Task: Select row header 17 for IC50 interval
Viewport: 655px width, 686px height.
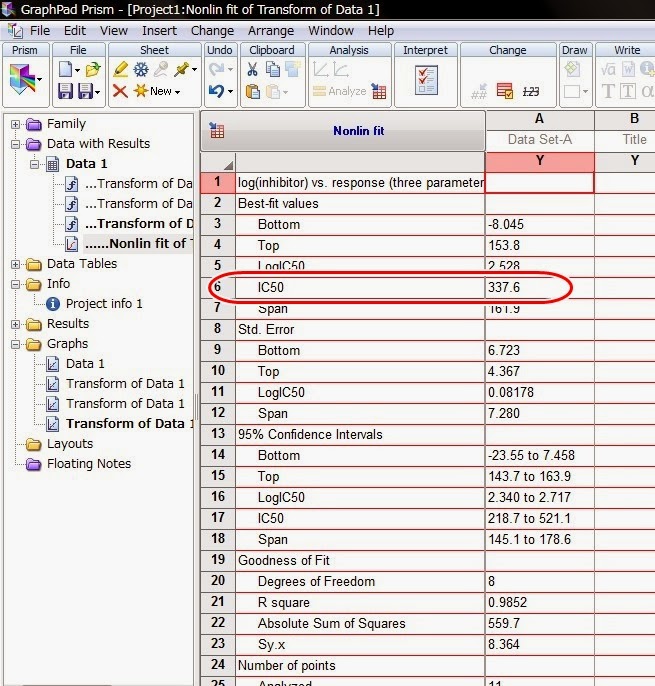Action: click(218, 518)
